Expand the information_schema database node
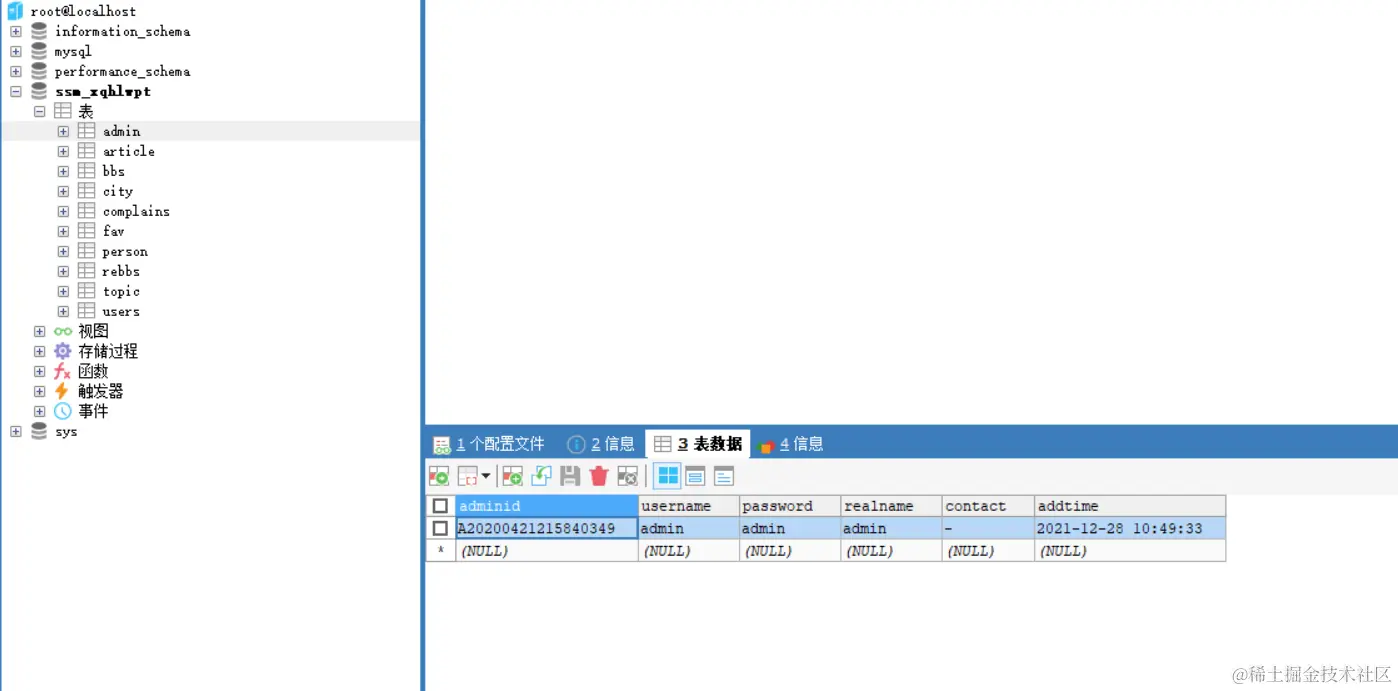Viewport: 1398px width, 691px height. 15,31
